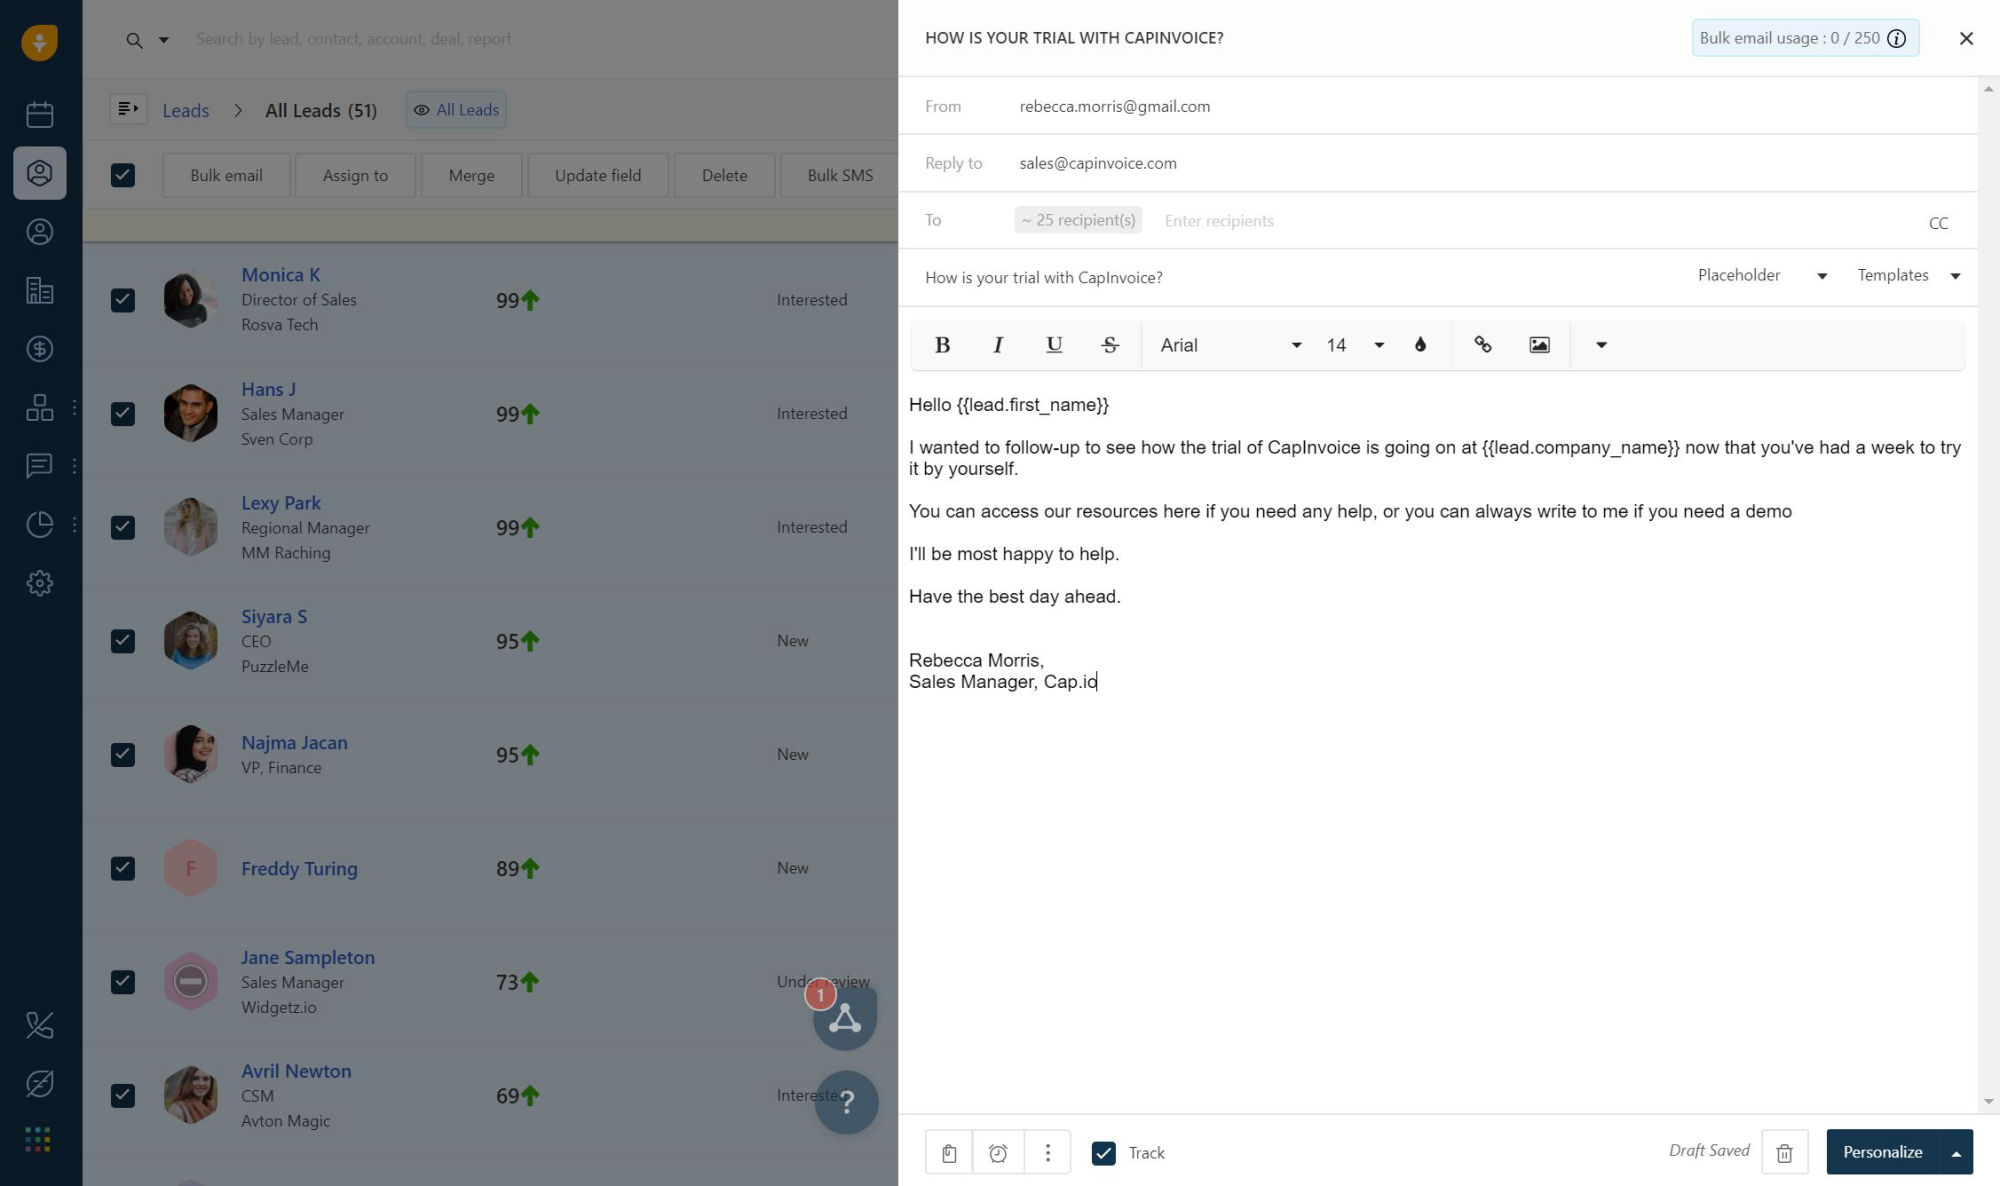
Task: Click the strikethrough formatting icon
Action: point(1109,345)
